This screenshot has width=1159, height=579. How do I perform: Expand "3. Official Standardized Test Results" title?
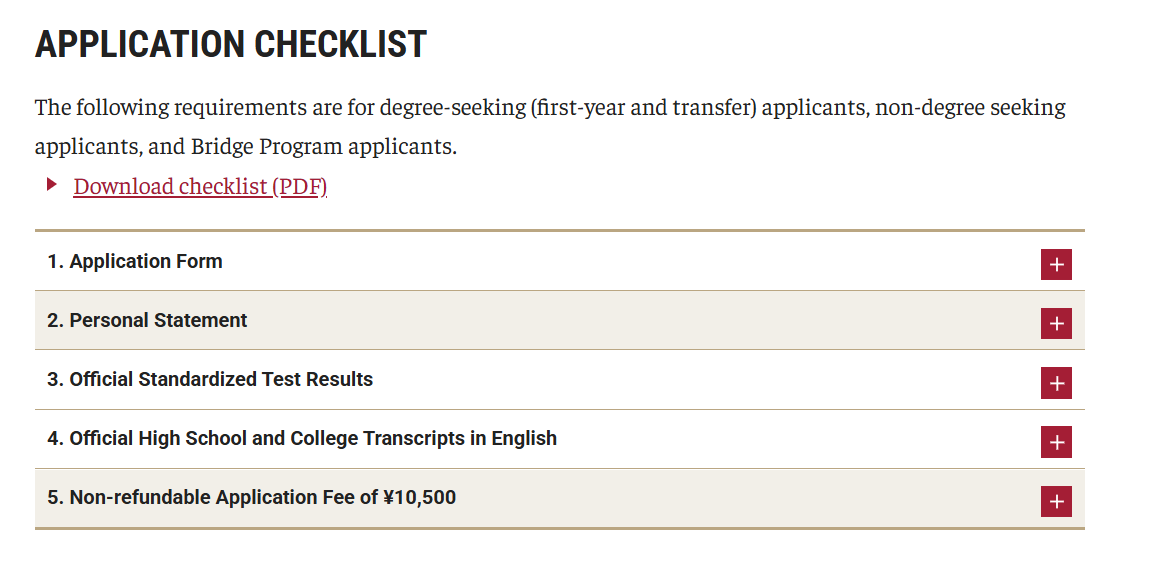click(x=210, y=380)
